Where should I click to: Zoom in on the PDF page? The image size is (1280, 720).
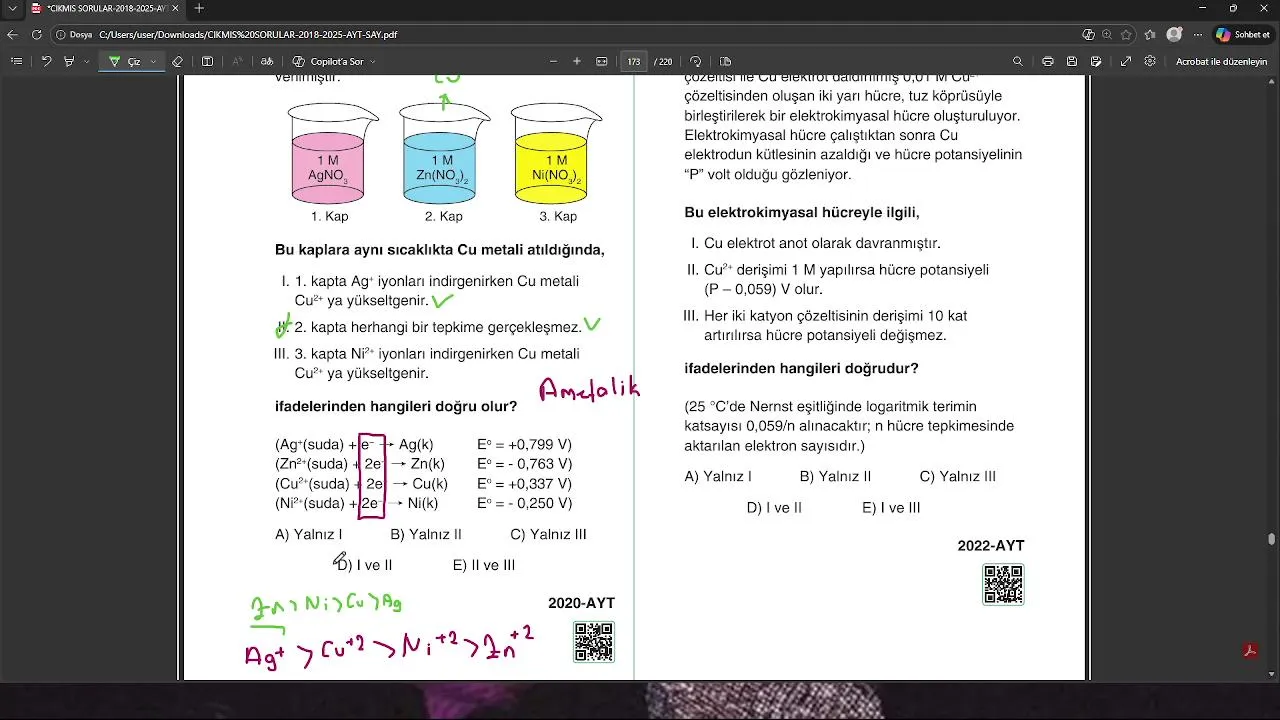coord(577,61)
